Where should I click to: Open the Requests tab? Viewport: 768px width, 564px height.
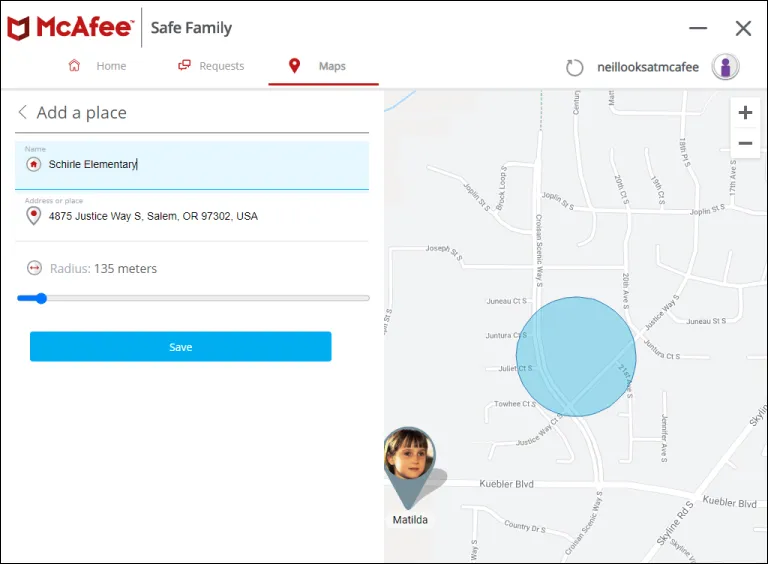[x=211, y=66]
